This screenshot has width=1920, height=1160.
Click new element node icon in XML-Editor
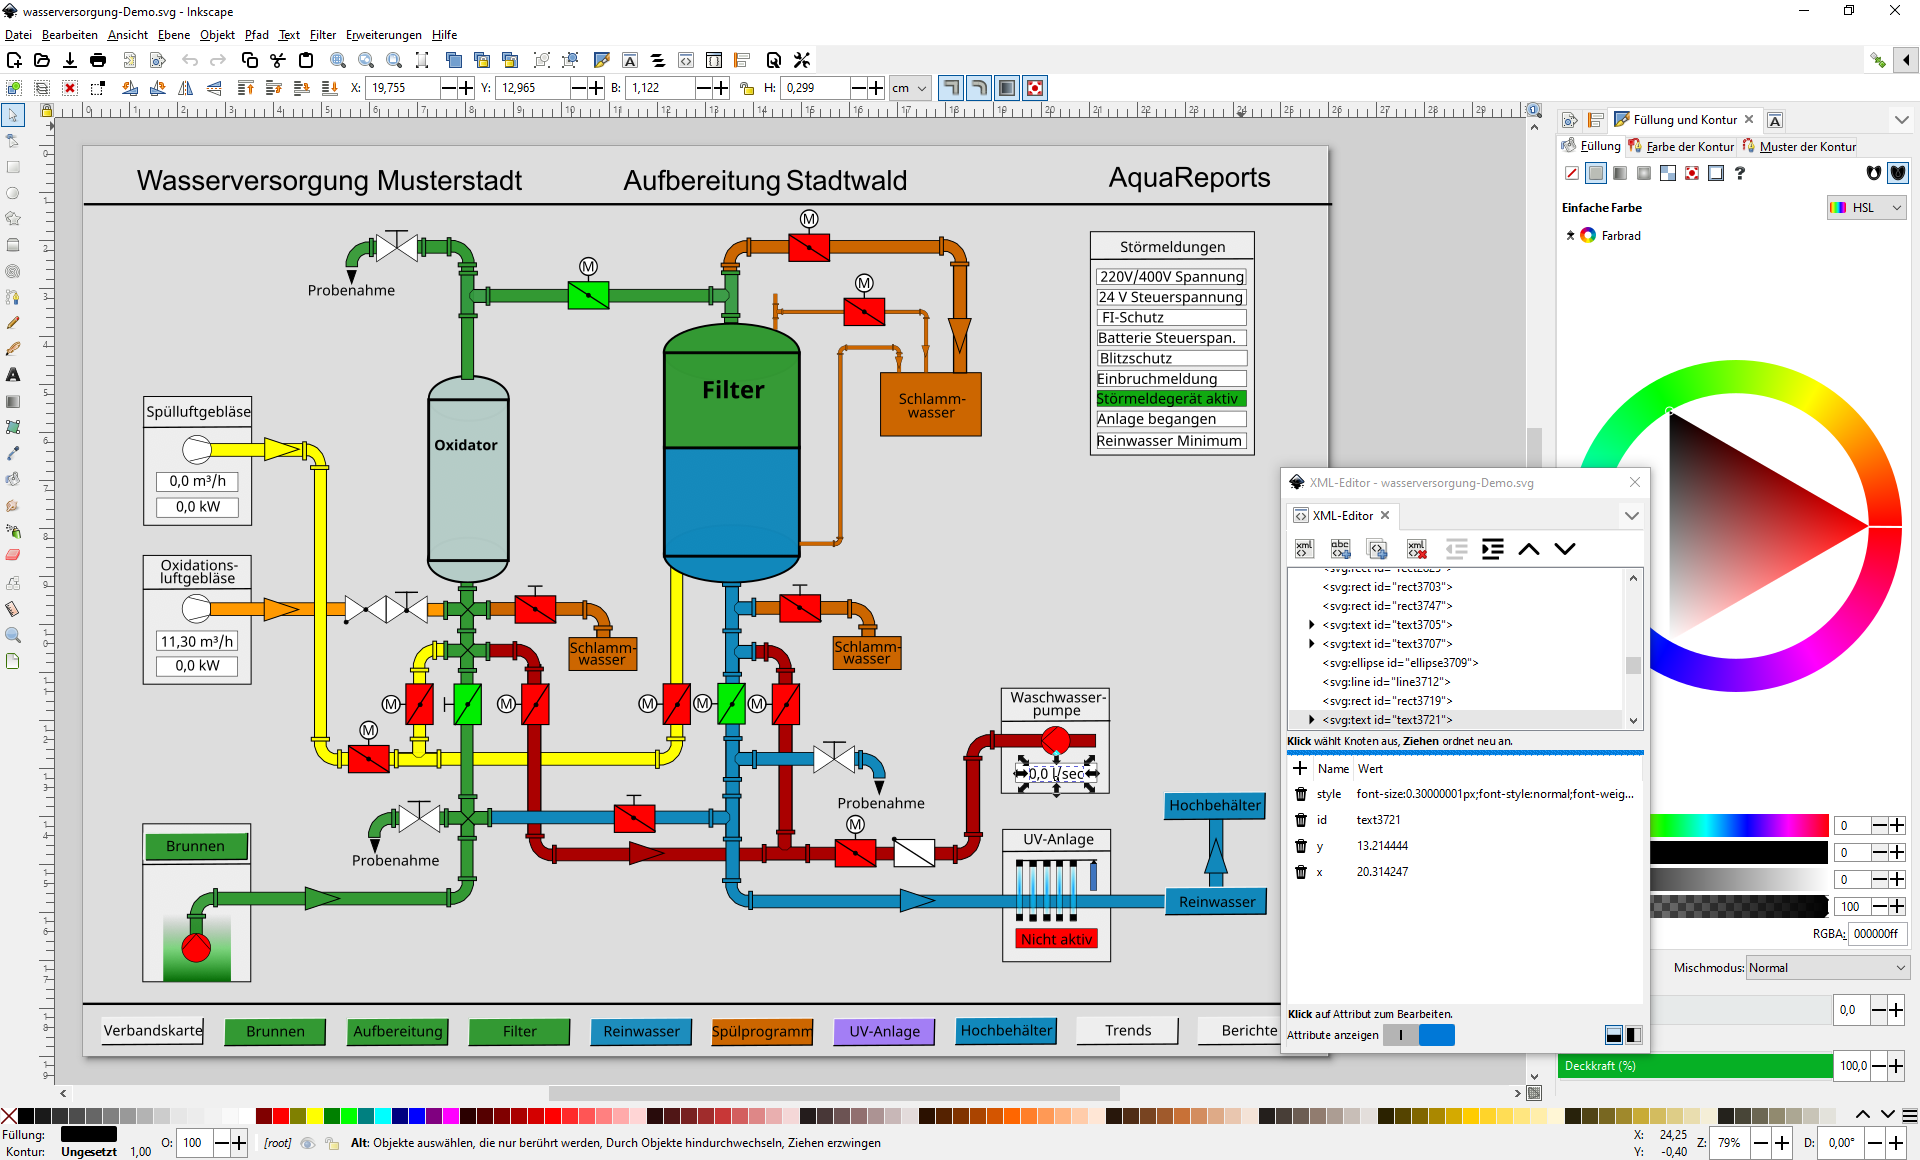(1304, 549)
